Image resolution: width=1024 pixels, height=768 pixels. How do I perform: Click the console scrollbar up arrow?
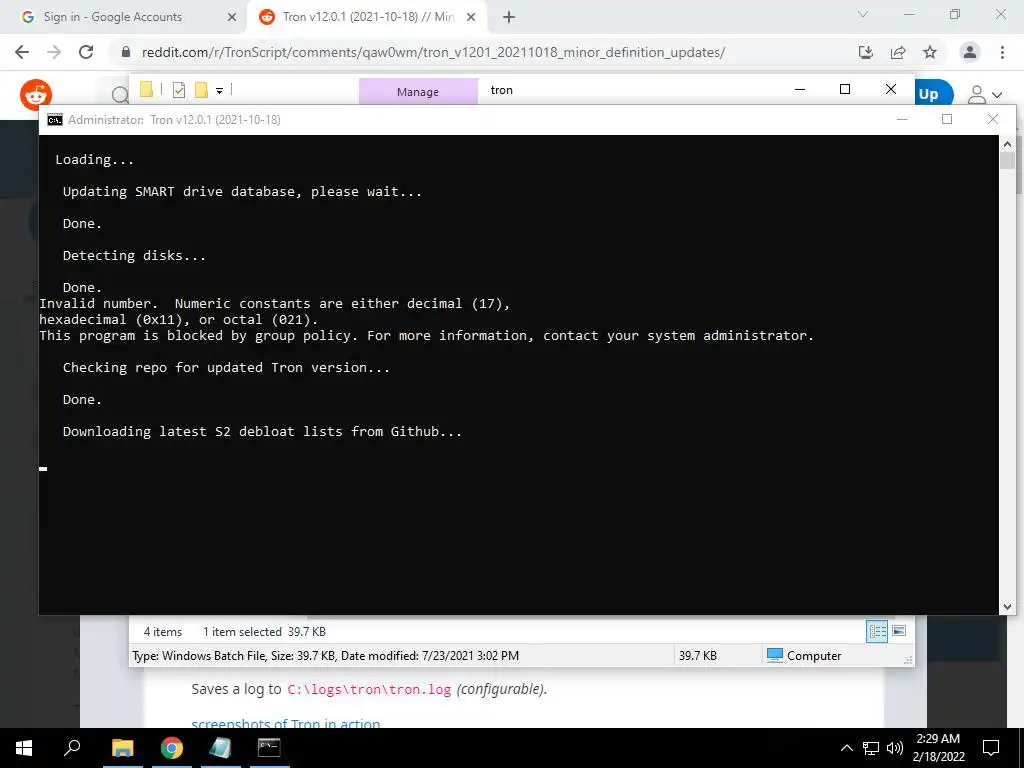pyautogui.click(x=1007, y=144)
